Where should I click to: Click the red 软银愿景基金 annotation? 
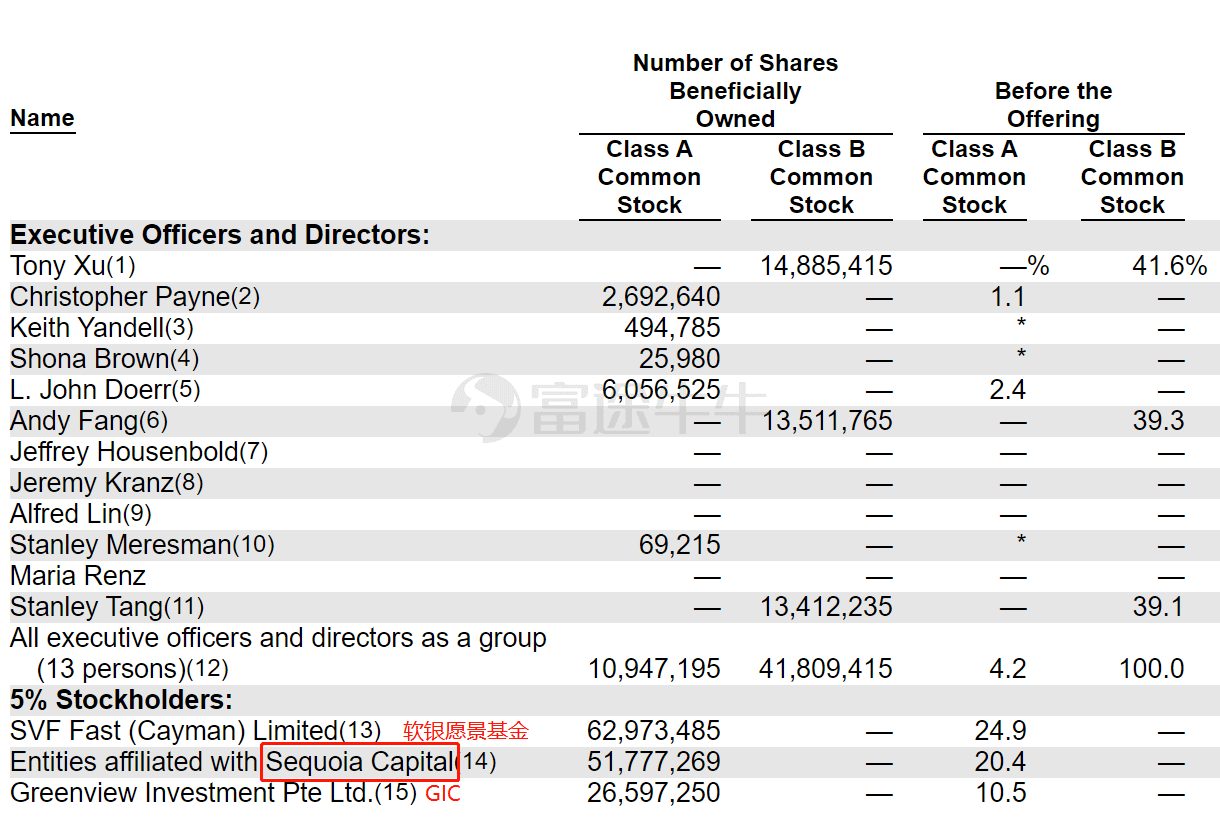(x=465, y=731)
